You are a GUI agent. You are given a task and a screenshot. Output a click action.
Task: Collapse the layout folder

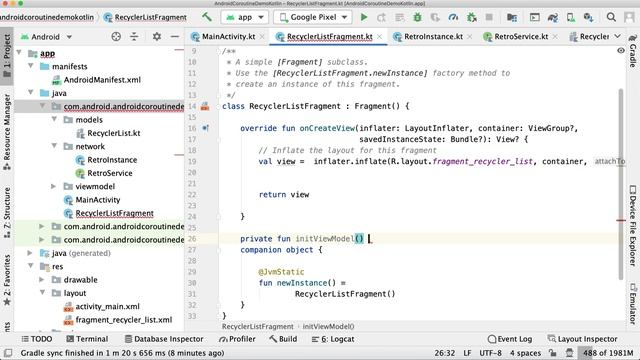pyautogui.click(x=42, y=293)
